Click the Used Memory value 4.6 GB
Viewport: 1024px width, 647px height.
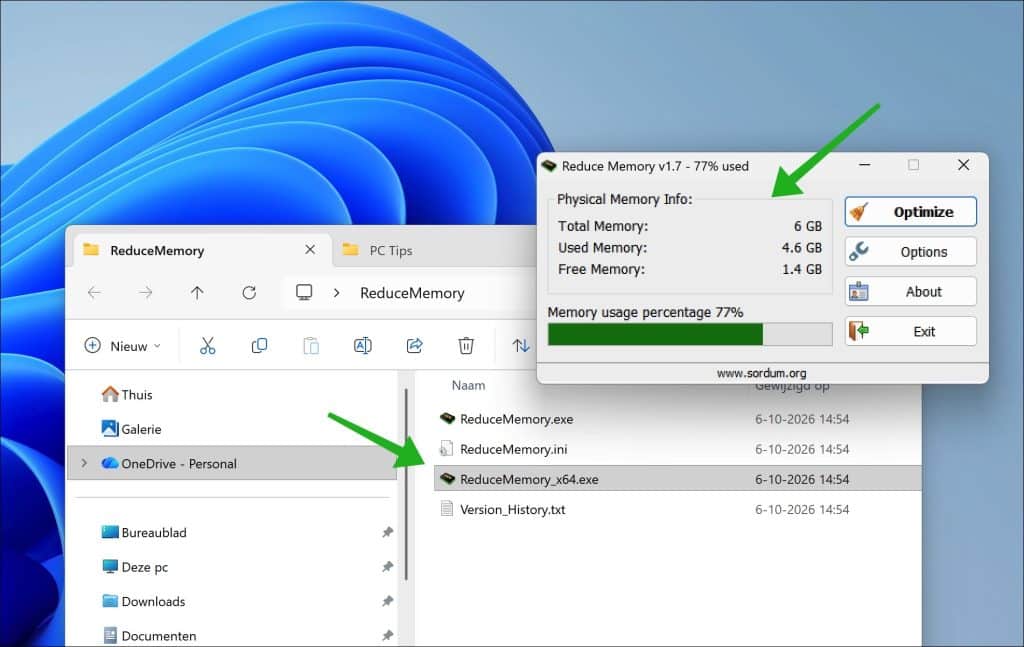pyautogui.click(x=802, y=247)
